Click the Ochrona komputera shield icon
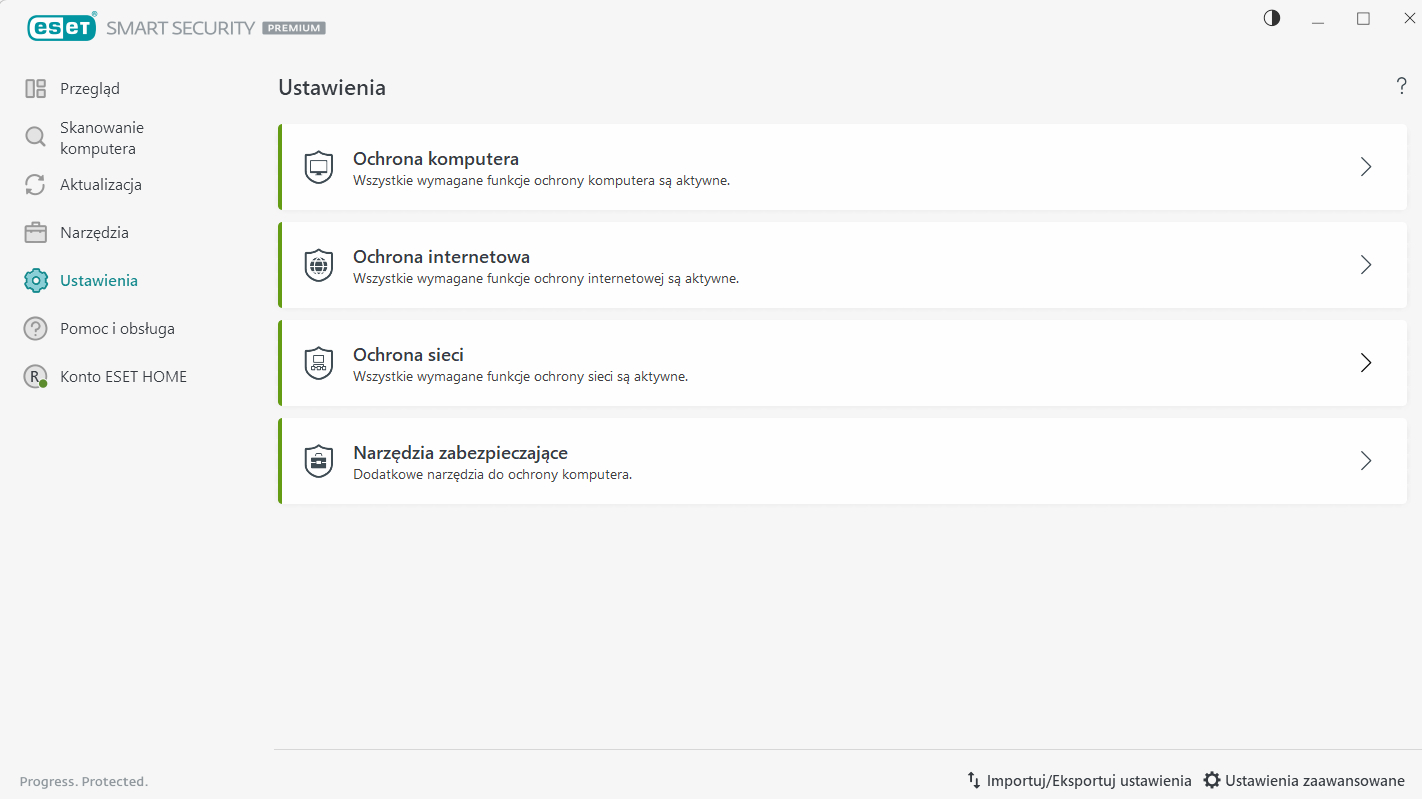 (318, 167)
